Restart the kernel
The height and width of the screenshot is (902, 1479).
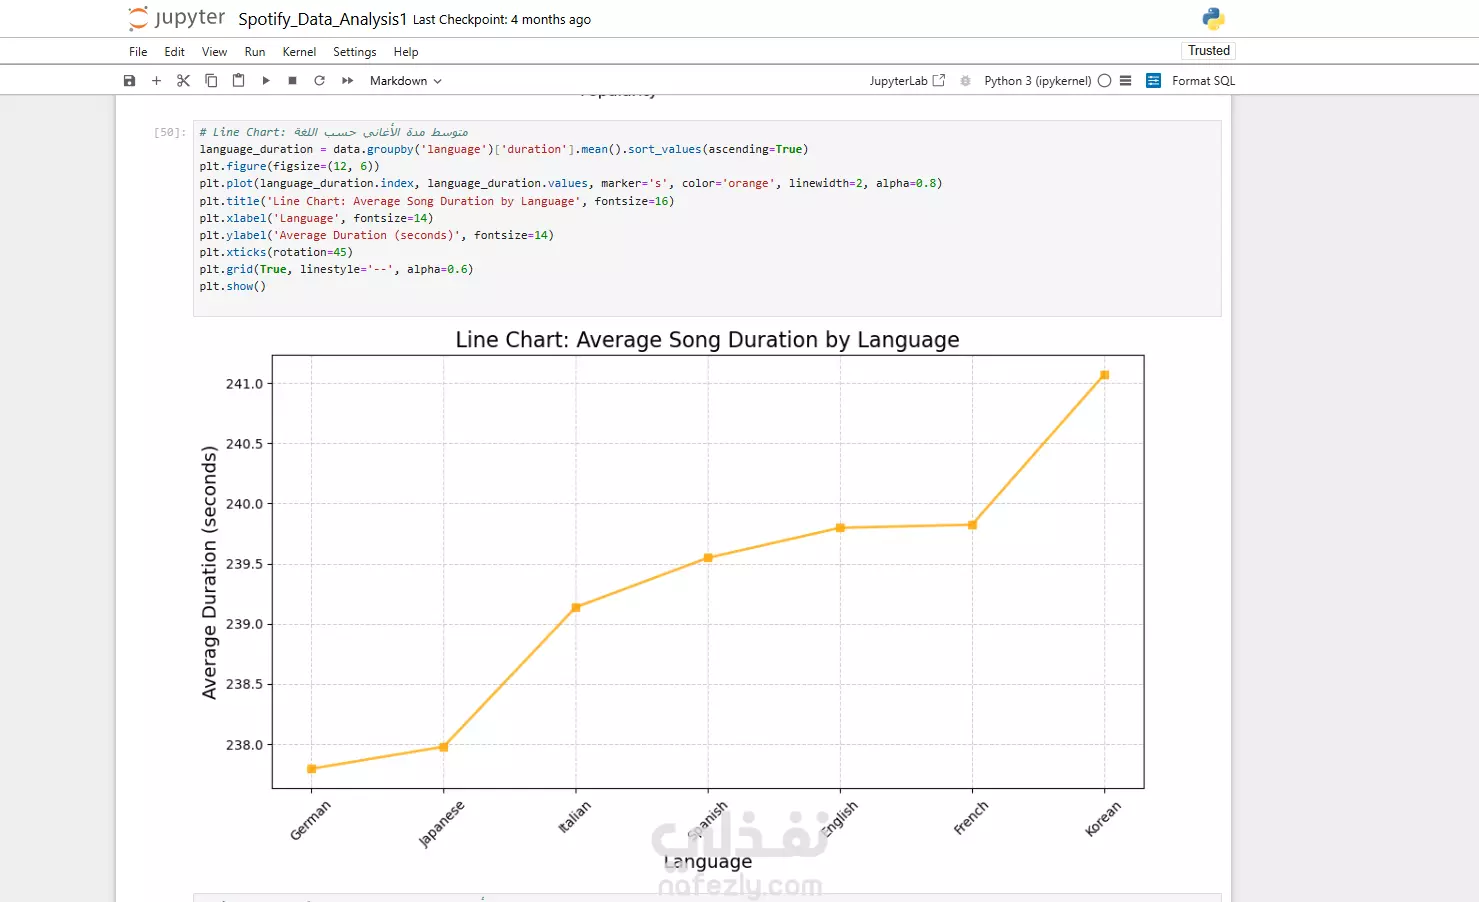(x=319, y=81)
